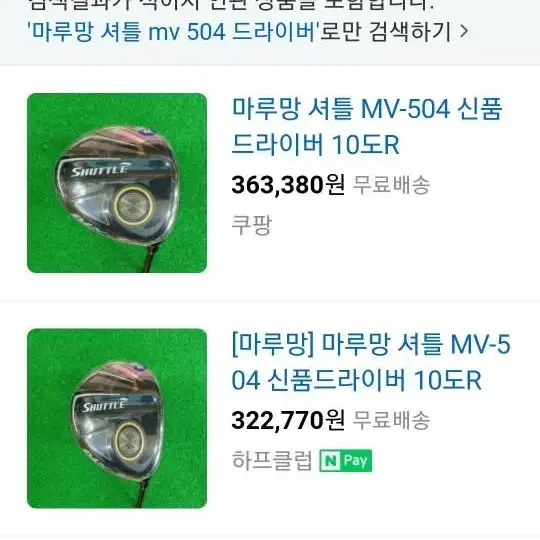Select the 363,380원 price
The width and height of the screenshot is (540, 540).
point(288,185)
